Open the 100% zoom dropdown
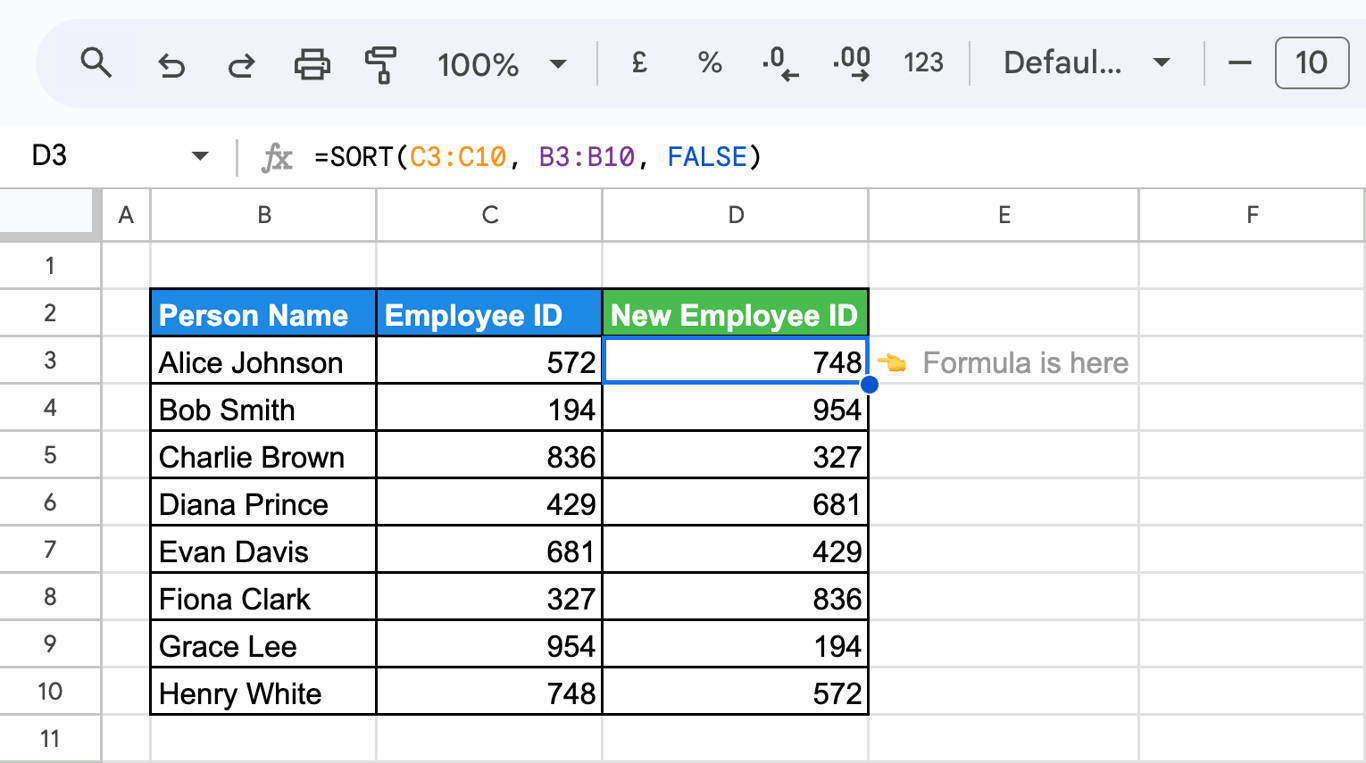The height and width of the screenshot is (763, 1366). point(502,65)
